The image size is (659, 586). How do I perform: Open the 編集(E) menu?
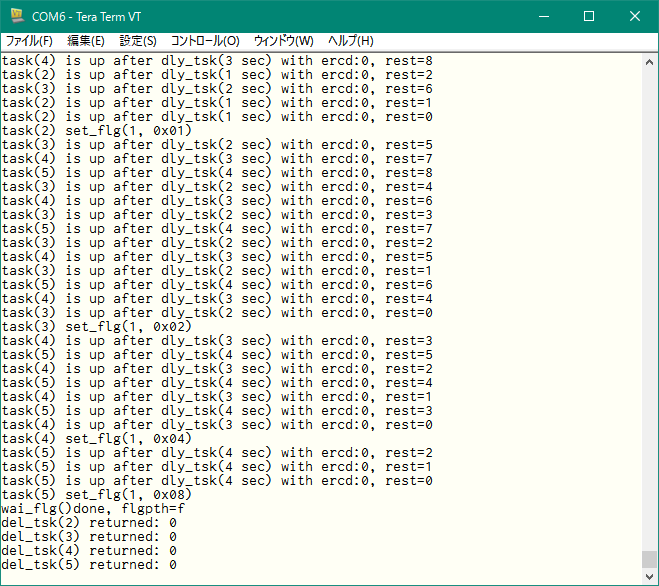[x=85, y=41]
